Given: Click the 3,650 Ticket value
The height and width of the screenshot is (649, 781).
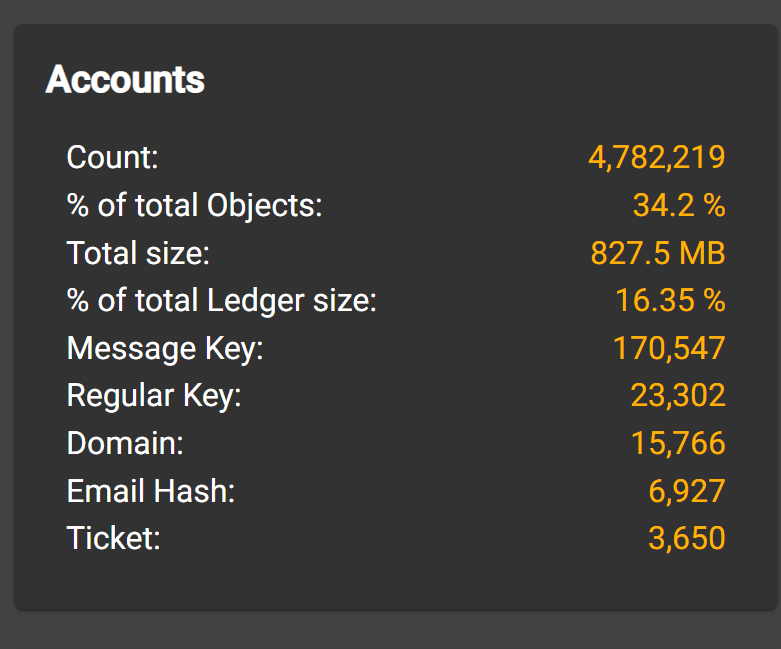Looking at the screenshot, I should click(687, 538).
